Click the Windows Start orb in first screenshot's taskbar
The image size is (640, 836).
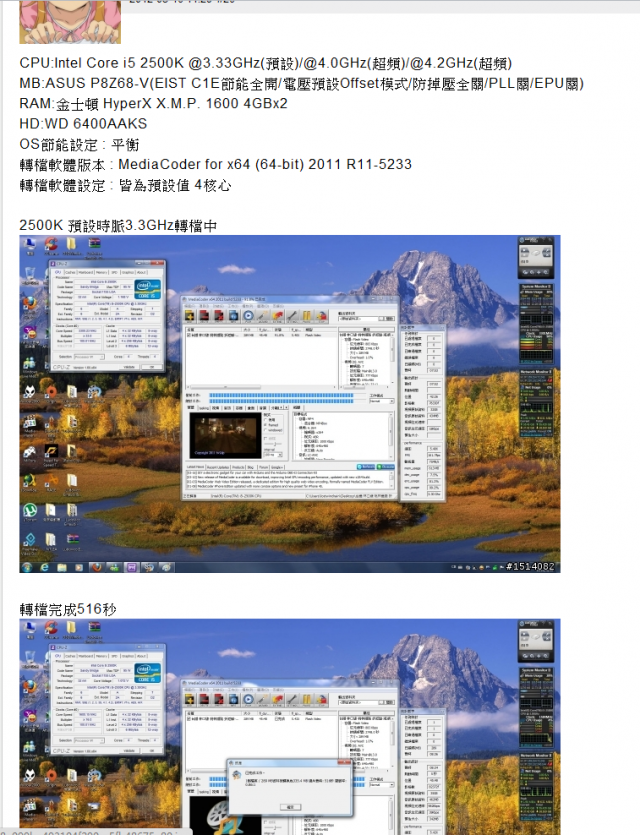pyautogui.click(x=27, y=567)
